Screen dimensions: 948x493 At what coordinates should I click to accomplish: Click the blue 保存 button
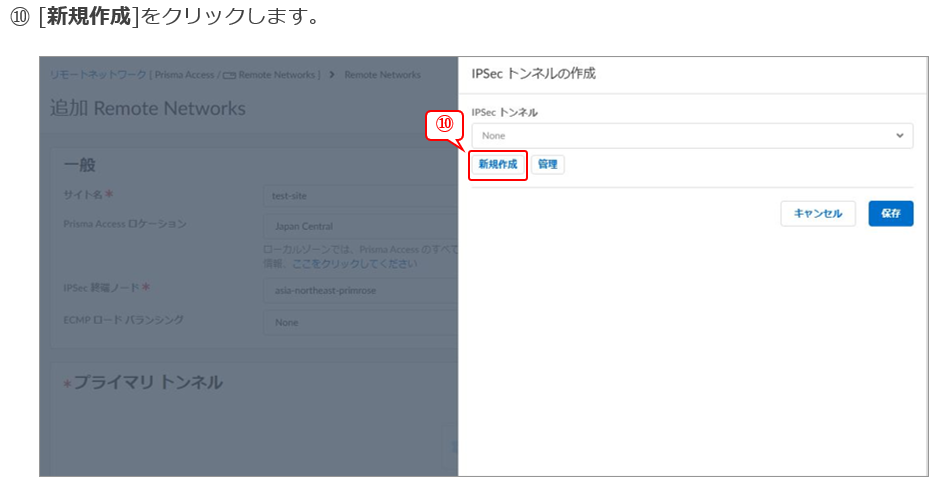pyautogui.click(x=891, y=214)
